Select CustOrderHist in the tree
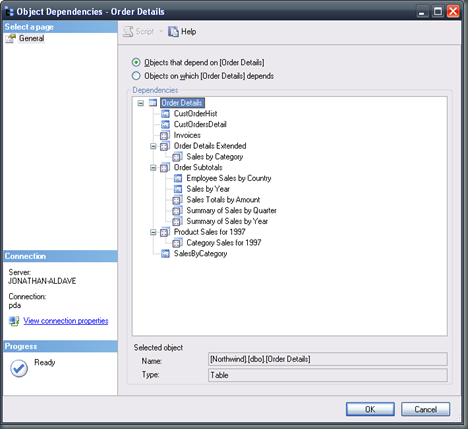Image resolution: width=468 pixels, height=429 pixels. (x=195, y=114)
